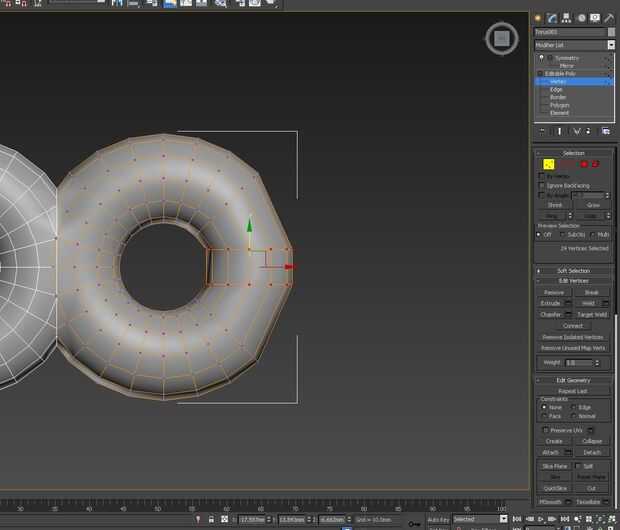620x530 pixels.
Task: Enable the Ignore Backfacing checkbox
Action: pos(542,185)
